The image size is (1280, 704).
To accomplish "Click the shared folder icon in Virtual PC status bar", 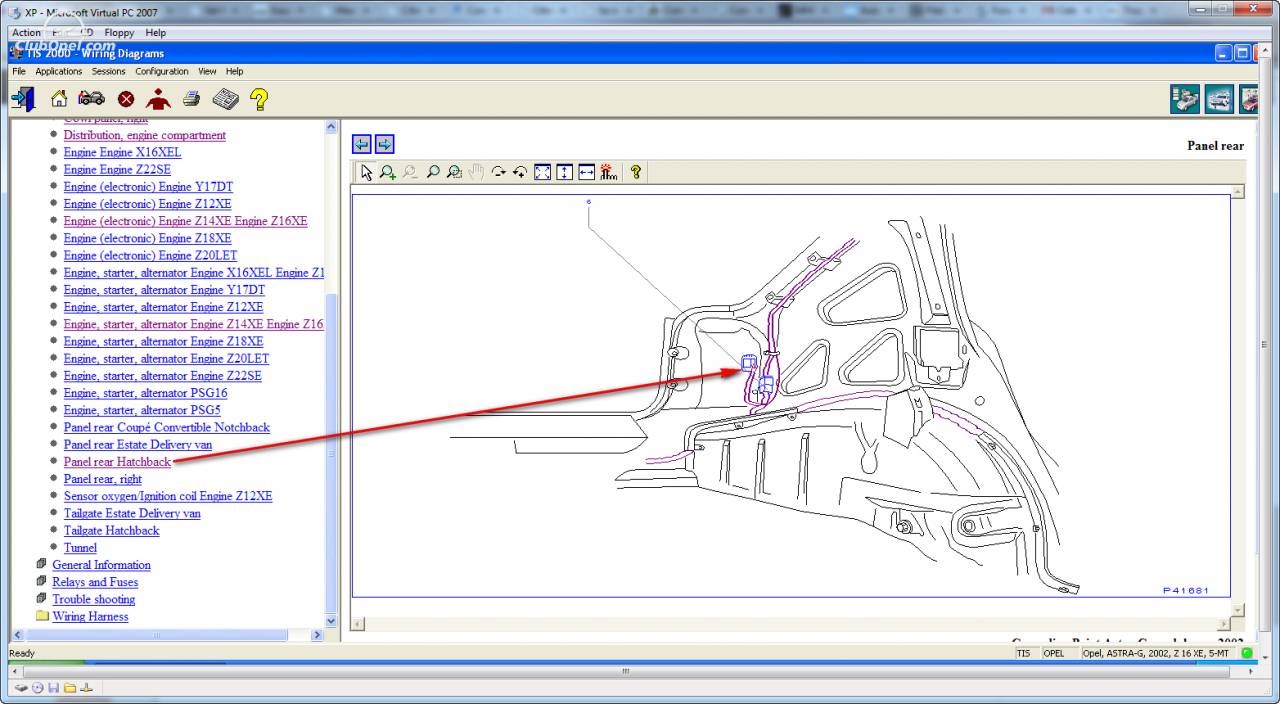I will 70,688.
